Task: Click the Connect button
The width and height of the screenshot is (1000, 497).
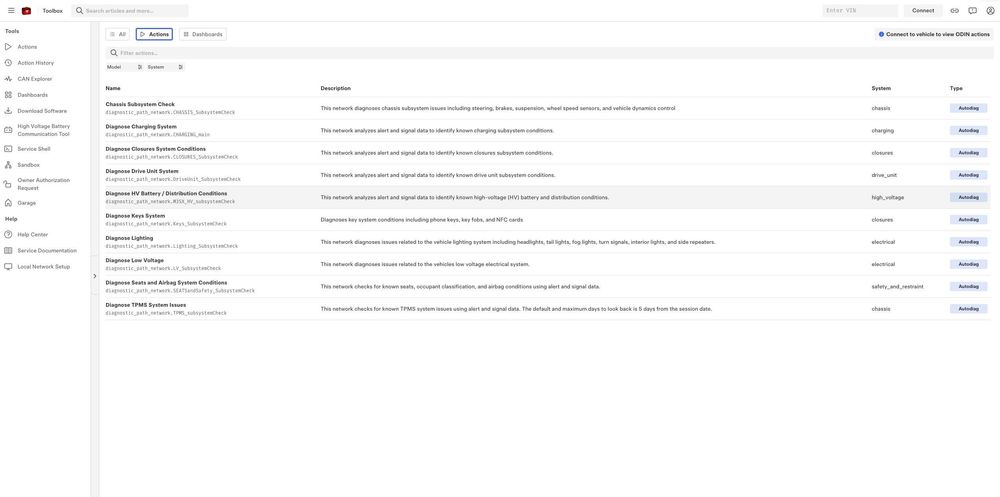Action: 923,11
